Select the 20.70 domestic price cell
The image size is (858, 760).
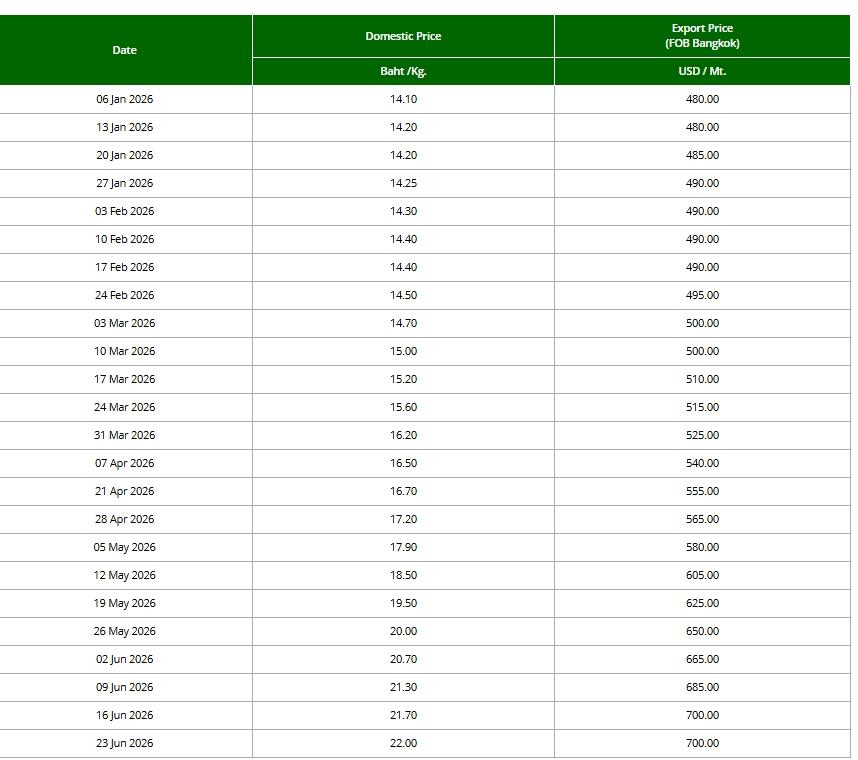pyautogui.click(x=403, y=659)
